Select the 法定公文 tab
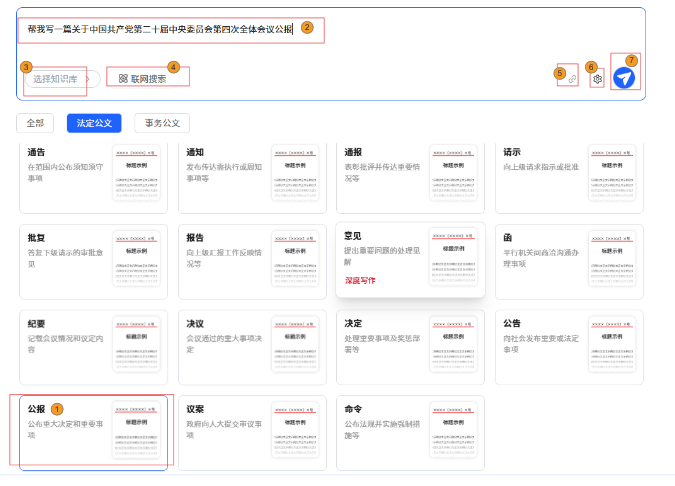 (94, 123)
